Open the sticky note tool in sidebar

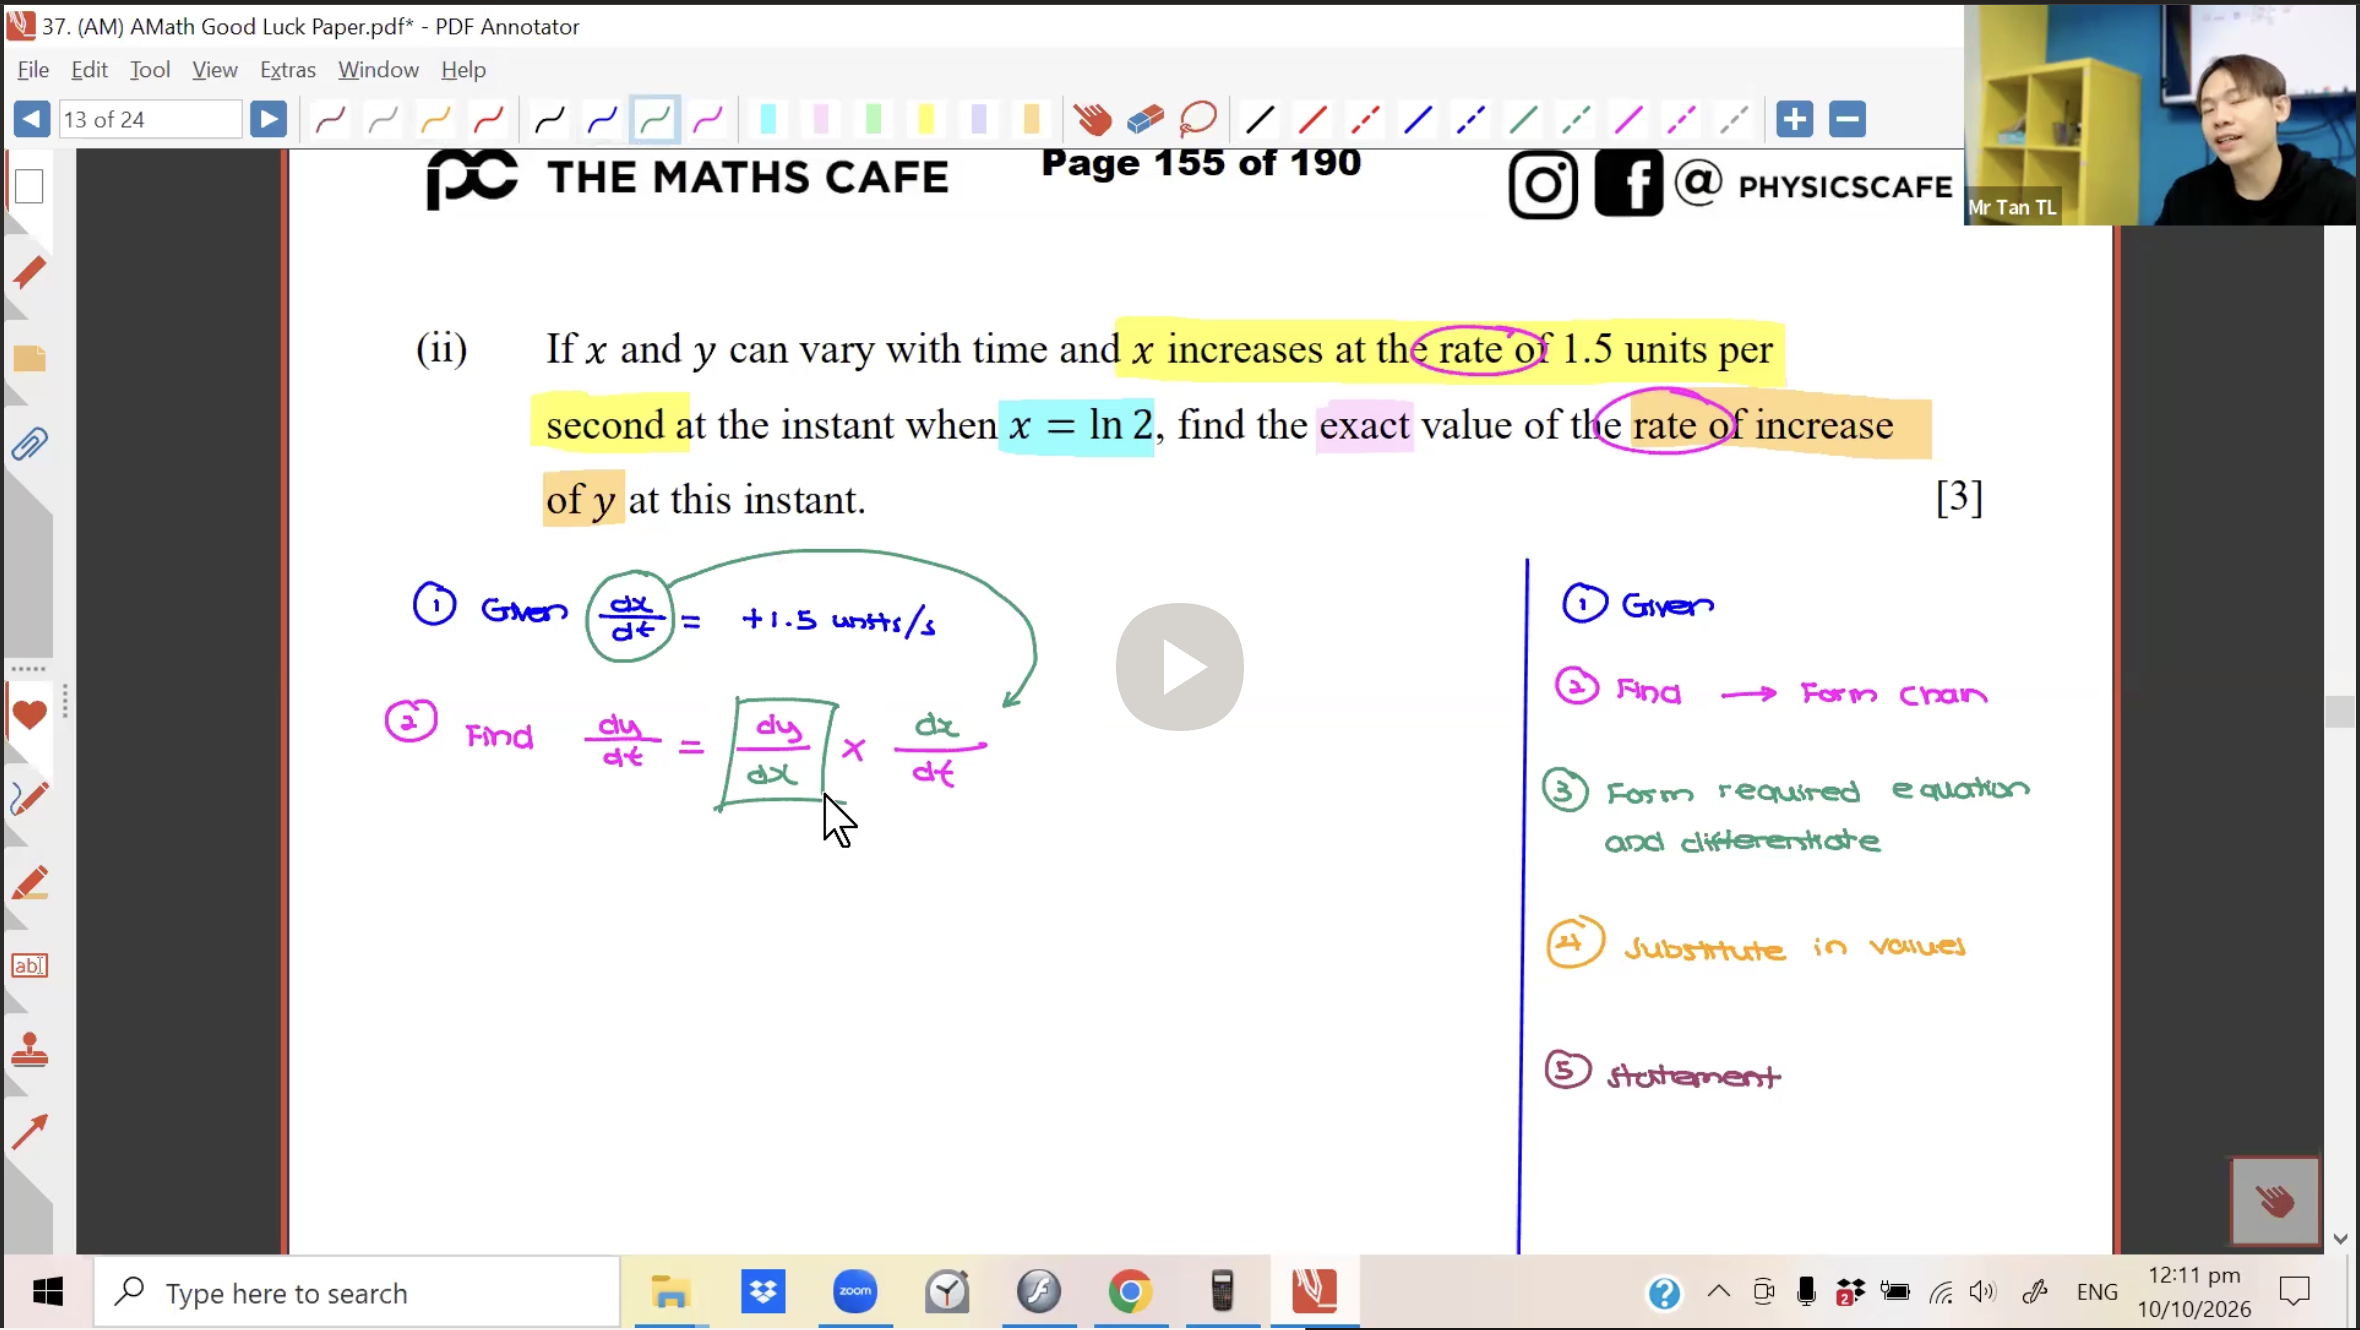[29, 358]
